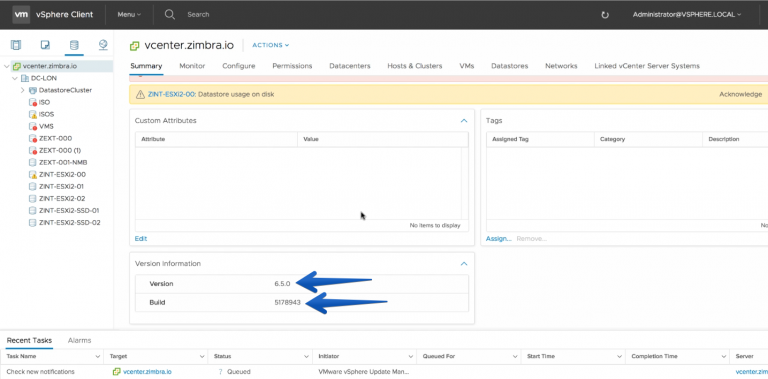Switch to the Configure tab

239,66
